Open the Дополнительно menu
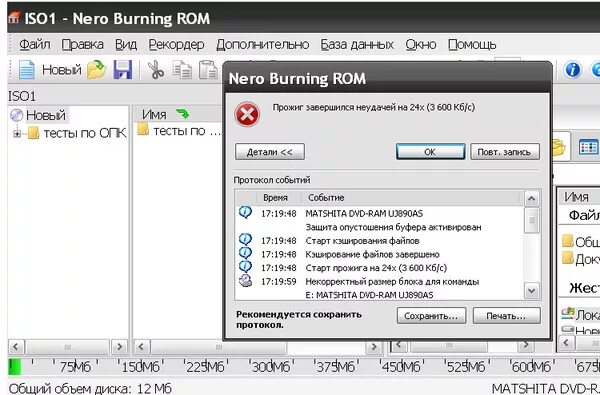Screen dimensions: 600x395 (262, 45)
